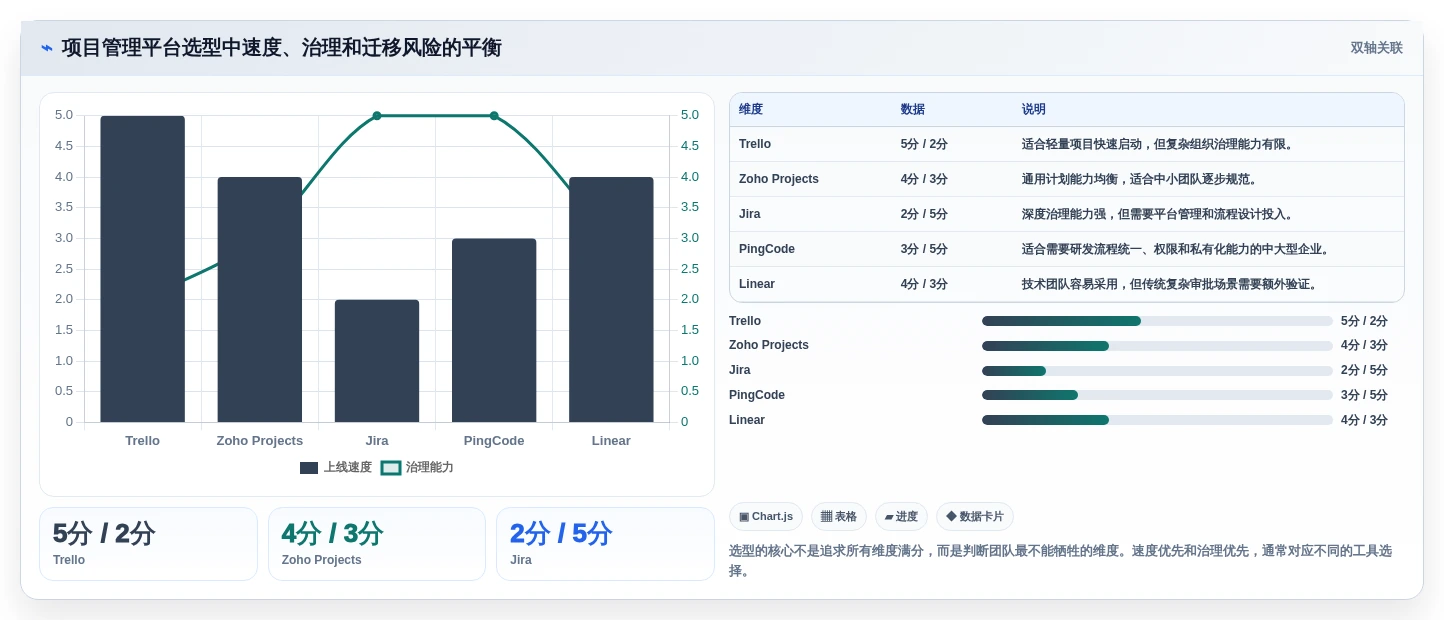Click the PingCode progress bar
The width and height of the screenshot is (1444, 620).
pos(1157,395)
